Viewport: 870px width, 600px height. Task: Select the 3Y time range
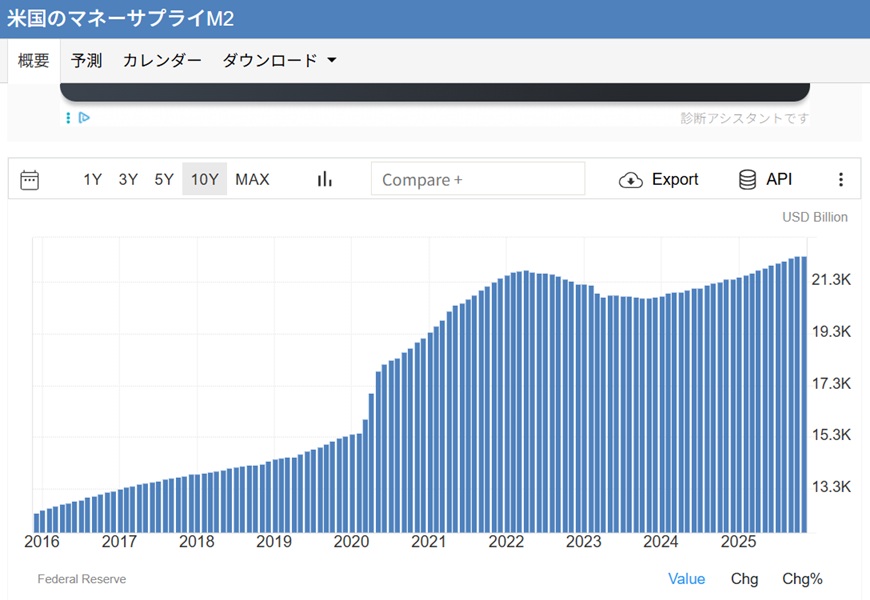coord(128,180)
